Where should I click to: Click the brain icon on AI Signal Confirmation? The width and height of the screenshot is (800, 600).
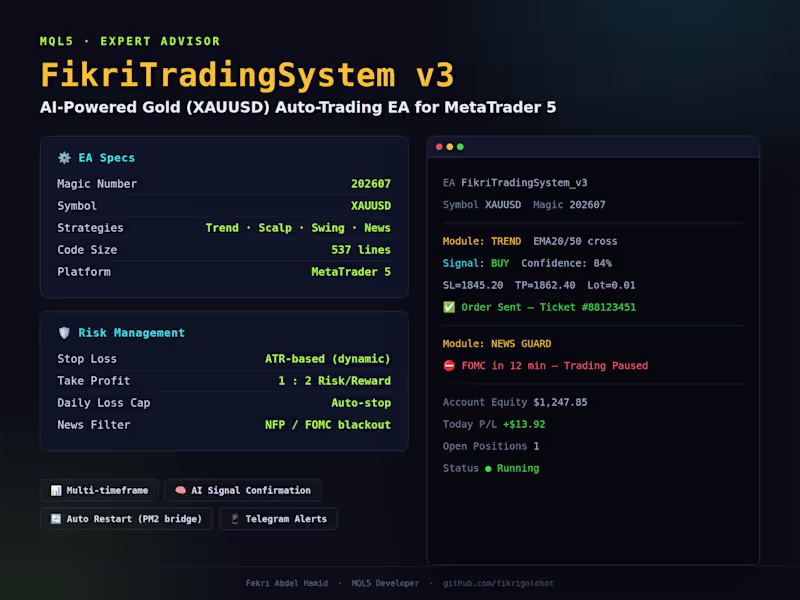click(180, 490)
